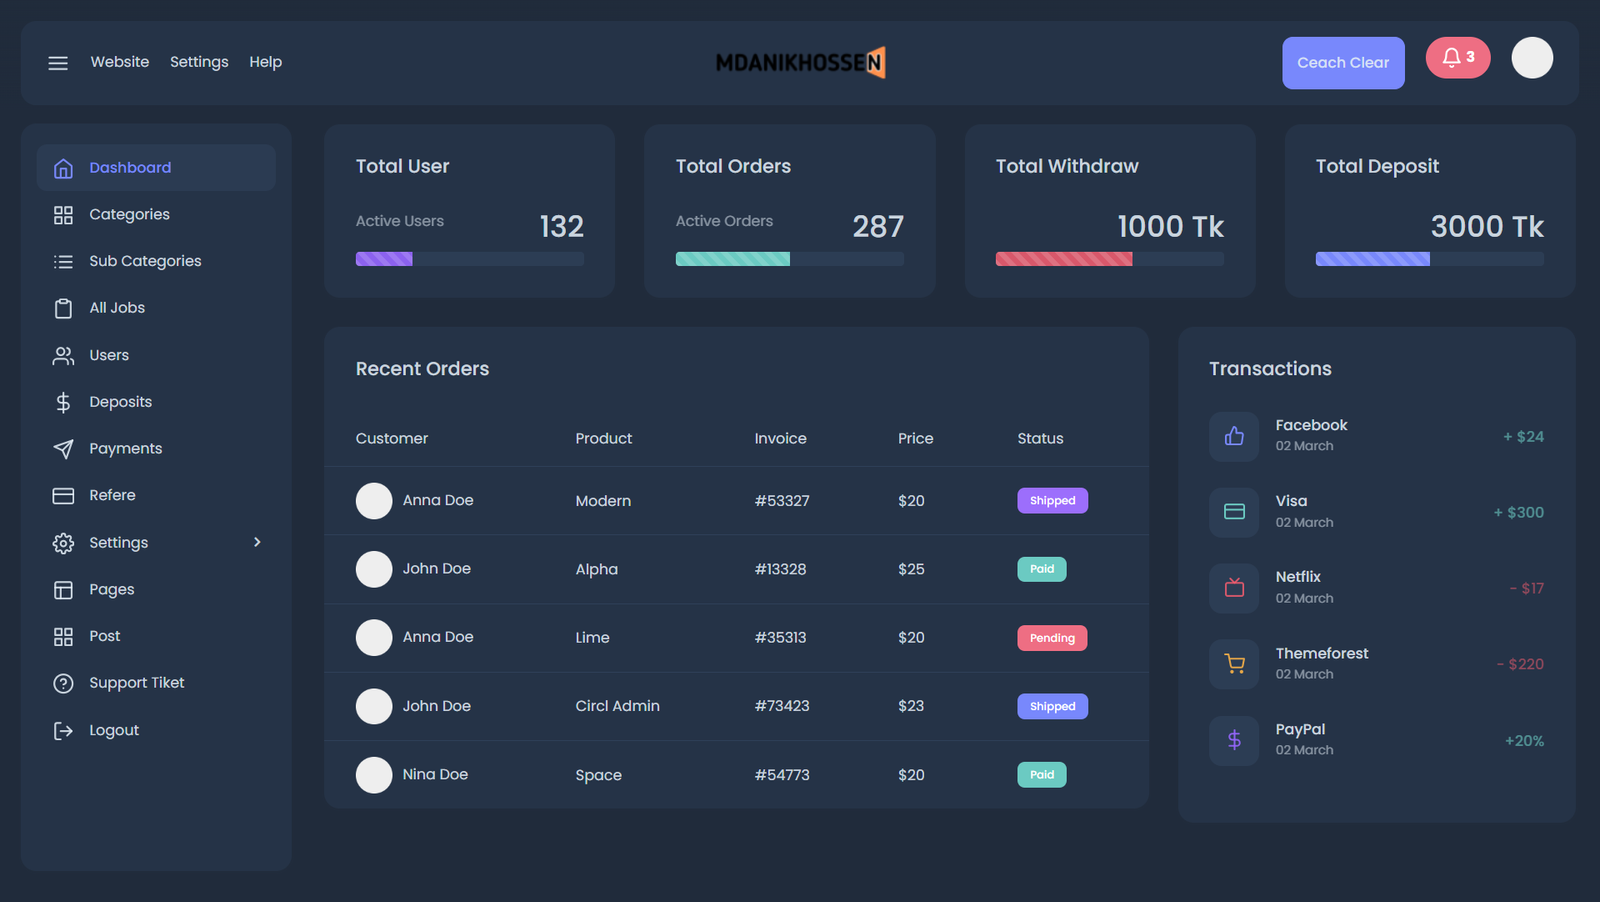
Task: Click the Dashboard home icon
Action: 63,168
